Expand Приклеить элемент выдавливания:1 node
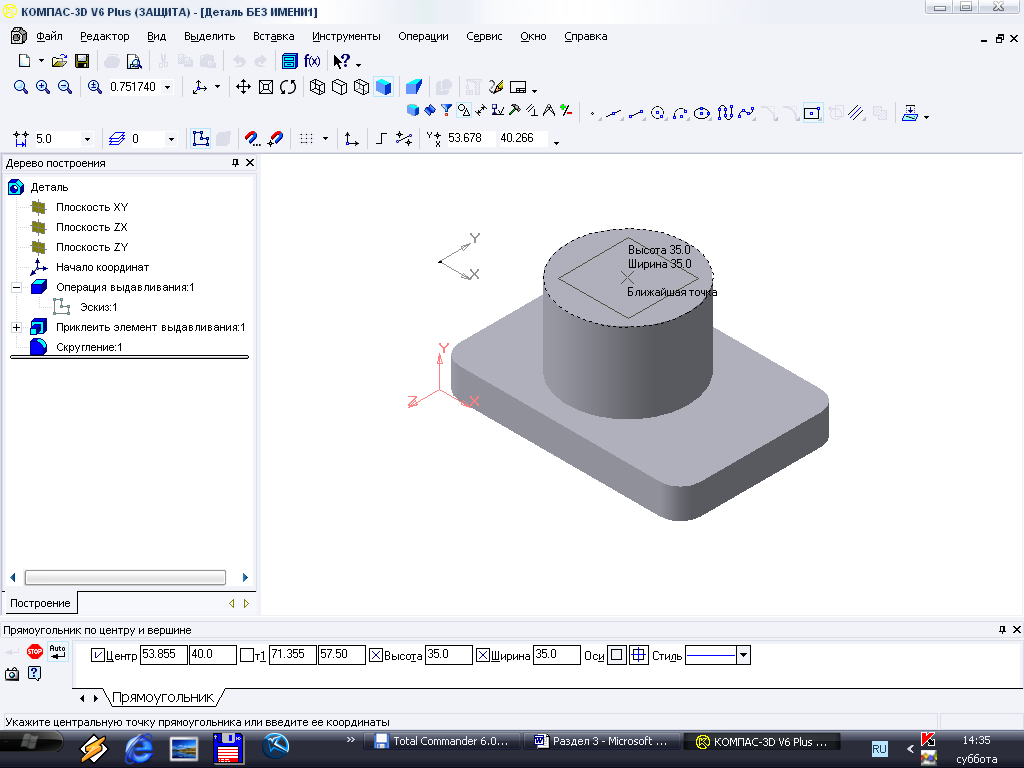 click(x=16, y=327)
